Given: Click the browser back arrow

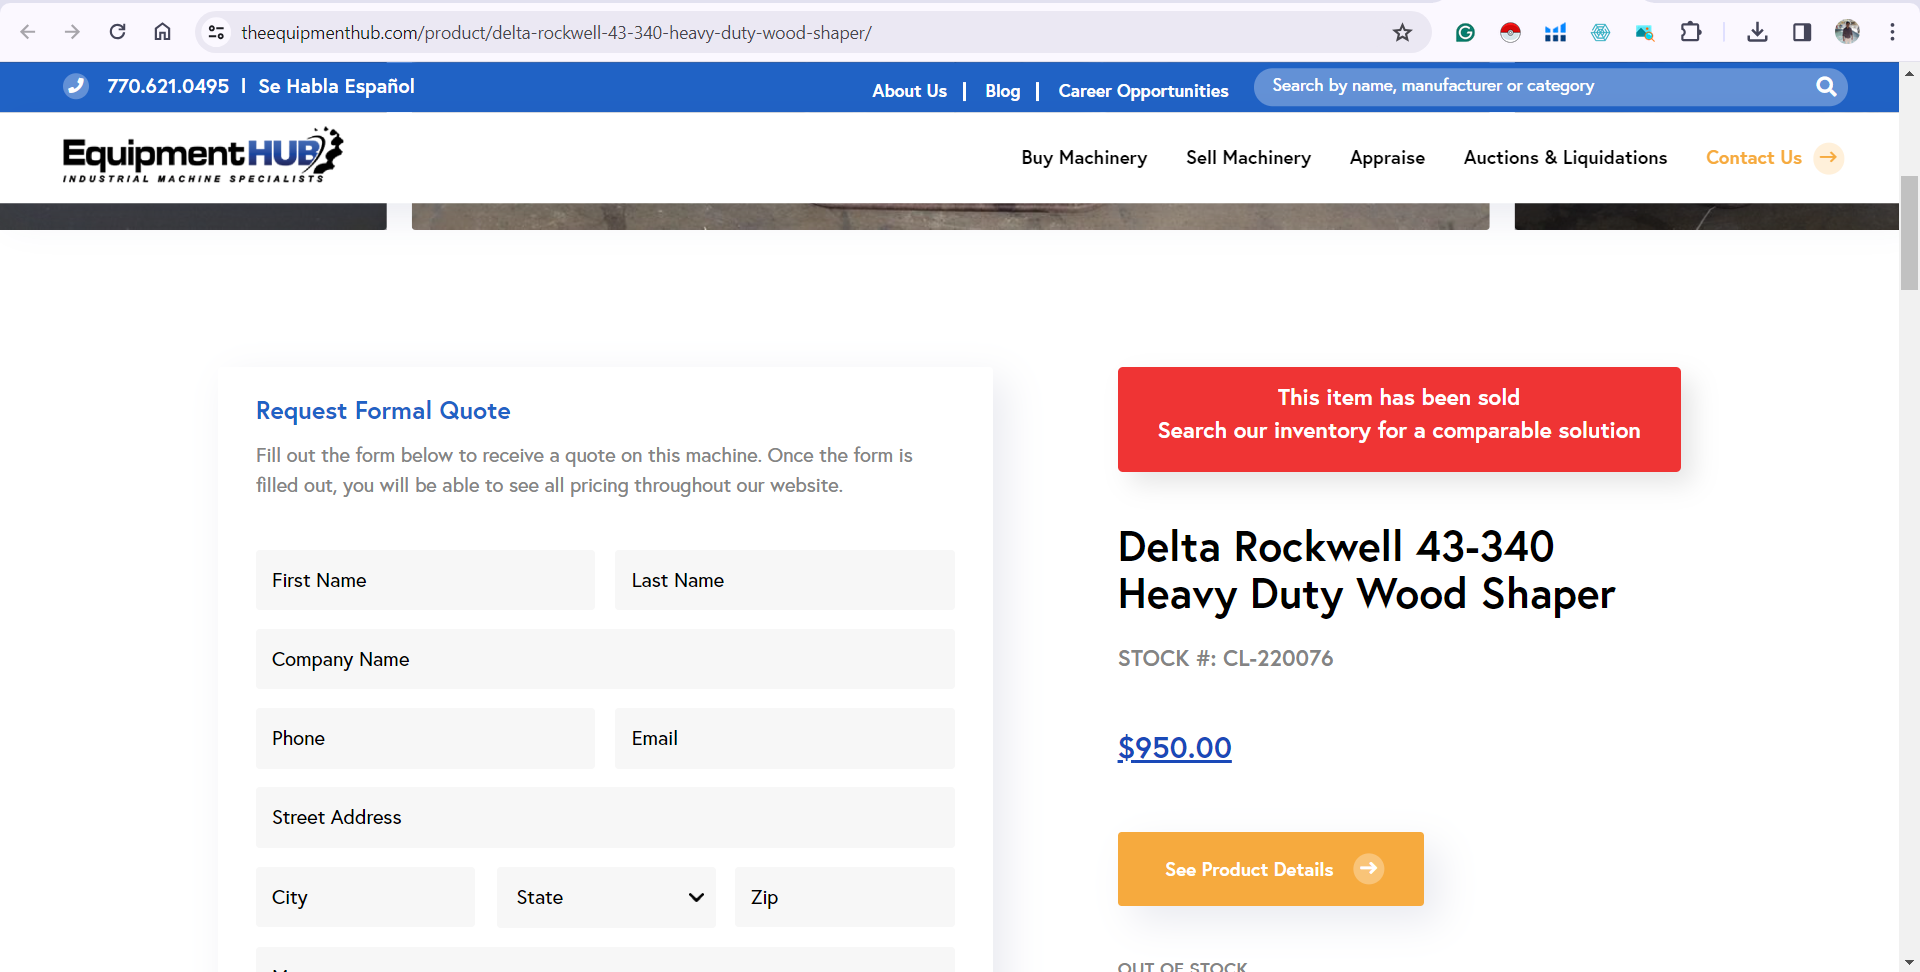Looking at the screenshot, I should point(28,32).
